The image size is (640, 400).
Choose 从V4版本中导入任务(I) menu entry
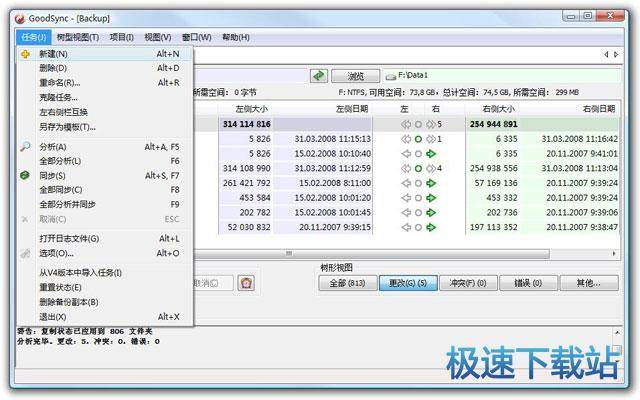104,273
